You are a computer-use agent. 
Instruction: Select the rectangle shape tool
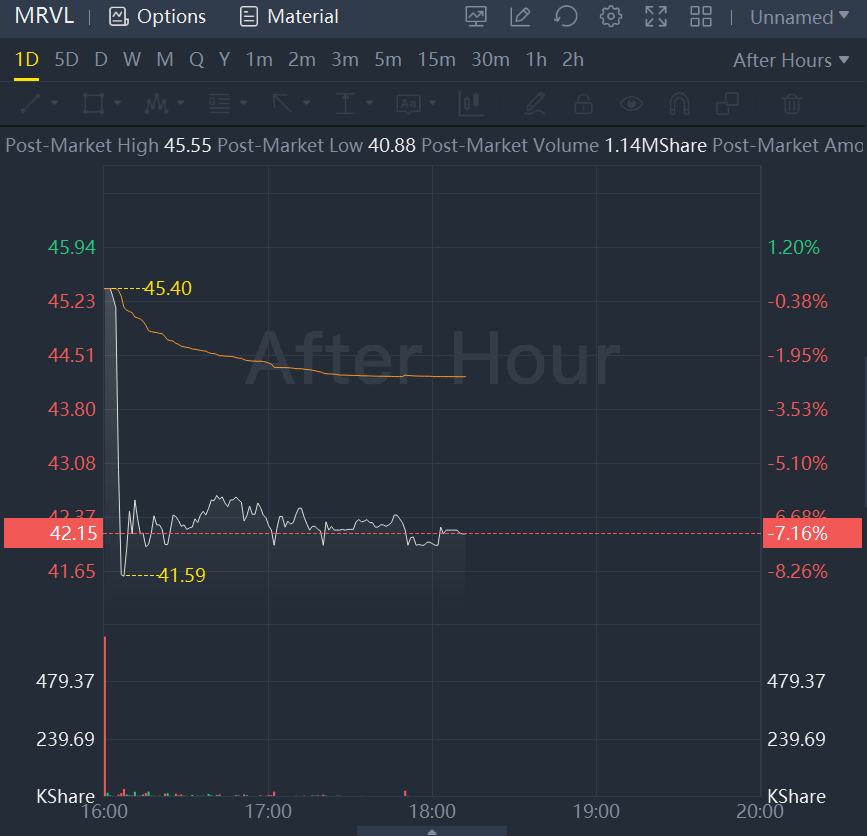[94, 103]
